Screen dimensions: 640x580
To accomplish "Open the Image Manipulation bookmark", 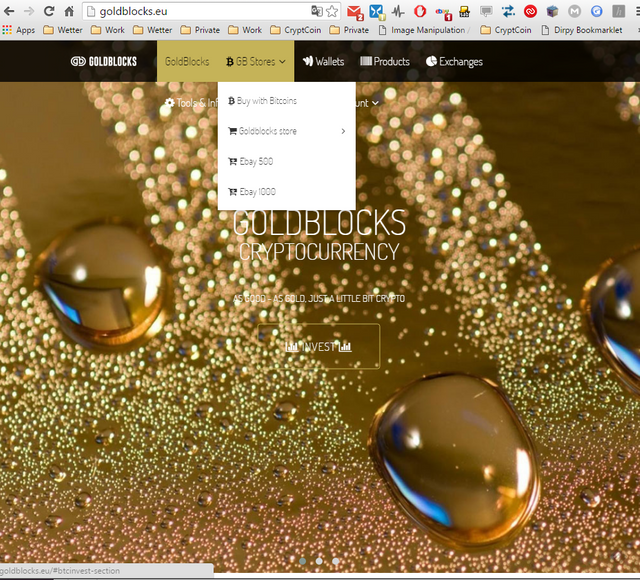I will click(x=422, y=30).
